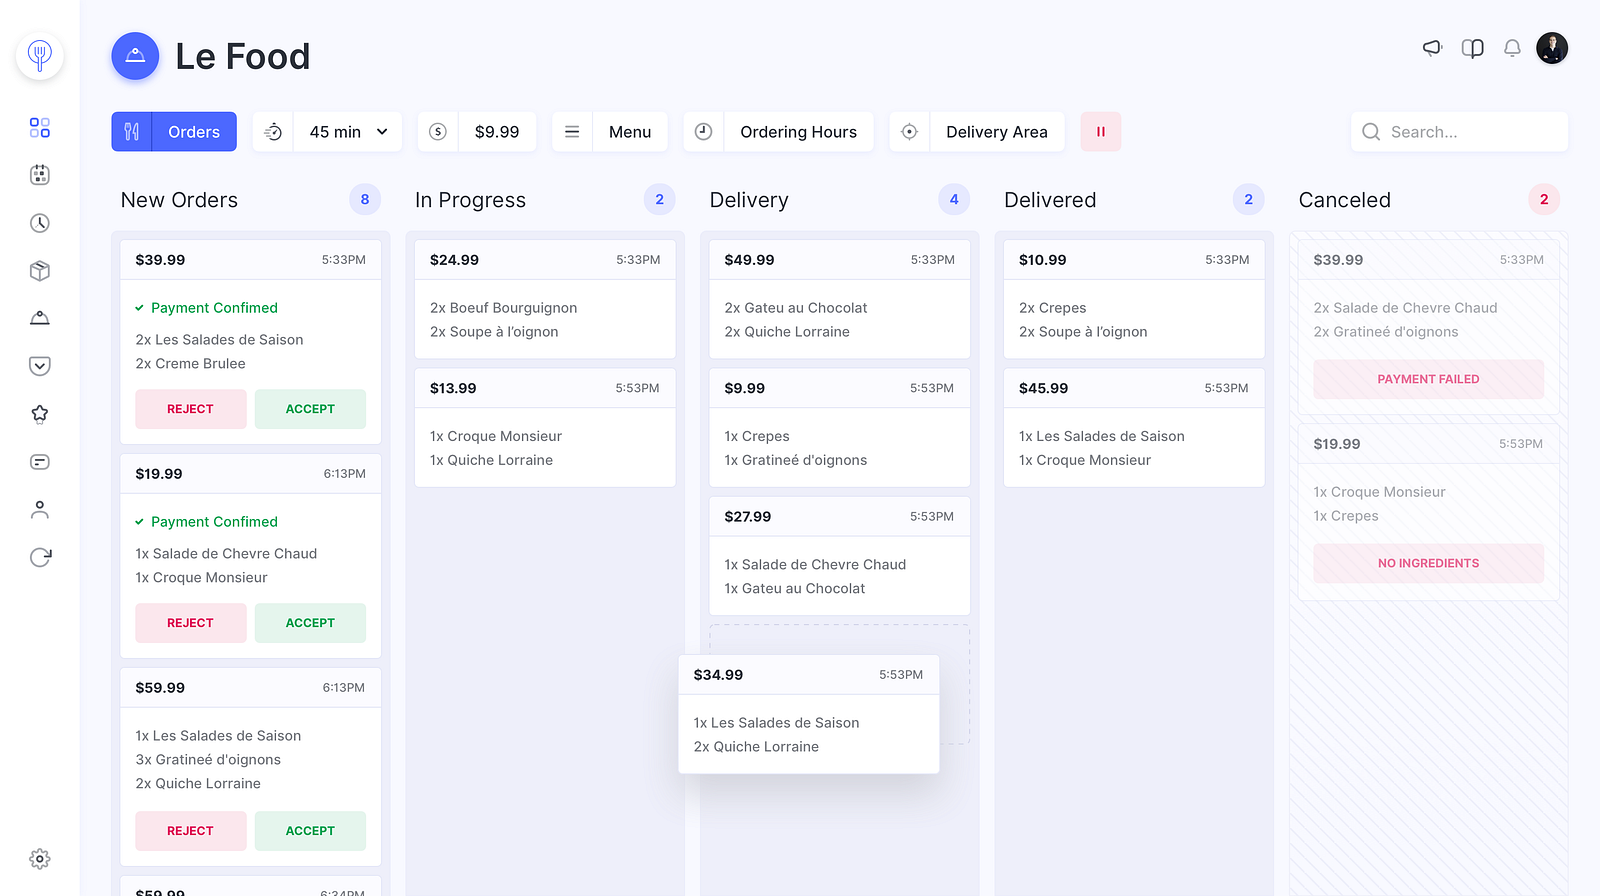Click the Delivery count badge 4
The image size is (1600, 896).
954,200
